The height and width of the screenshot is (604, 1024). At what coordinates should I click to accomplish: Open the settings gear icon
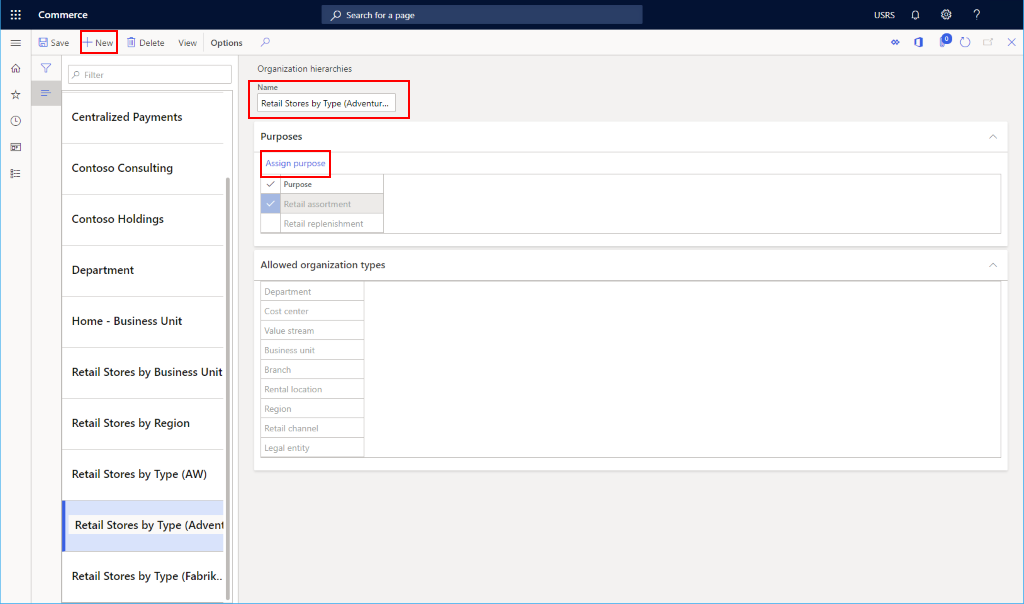coord(946,14)
